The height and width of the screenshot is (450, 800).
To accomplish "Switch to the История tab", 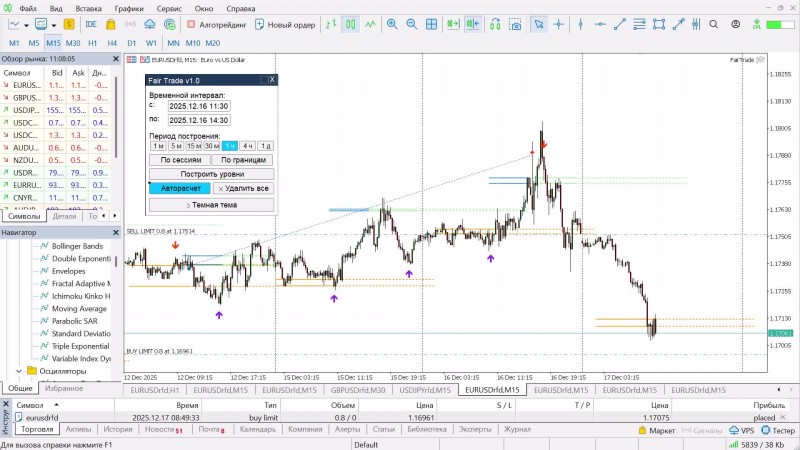I will (118, 430).
